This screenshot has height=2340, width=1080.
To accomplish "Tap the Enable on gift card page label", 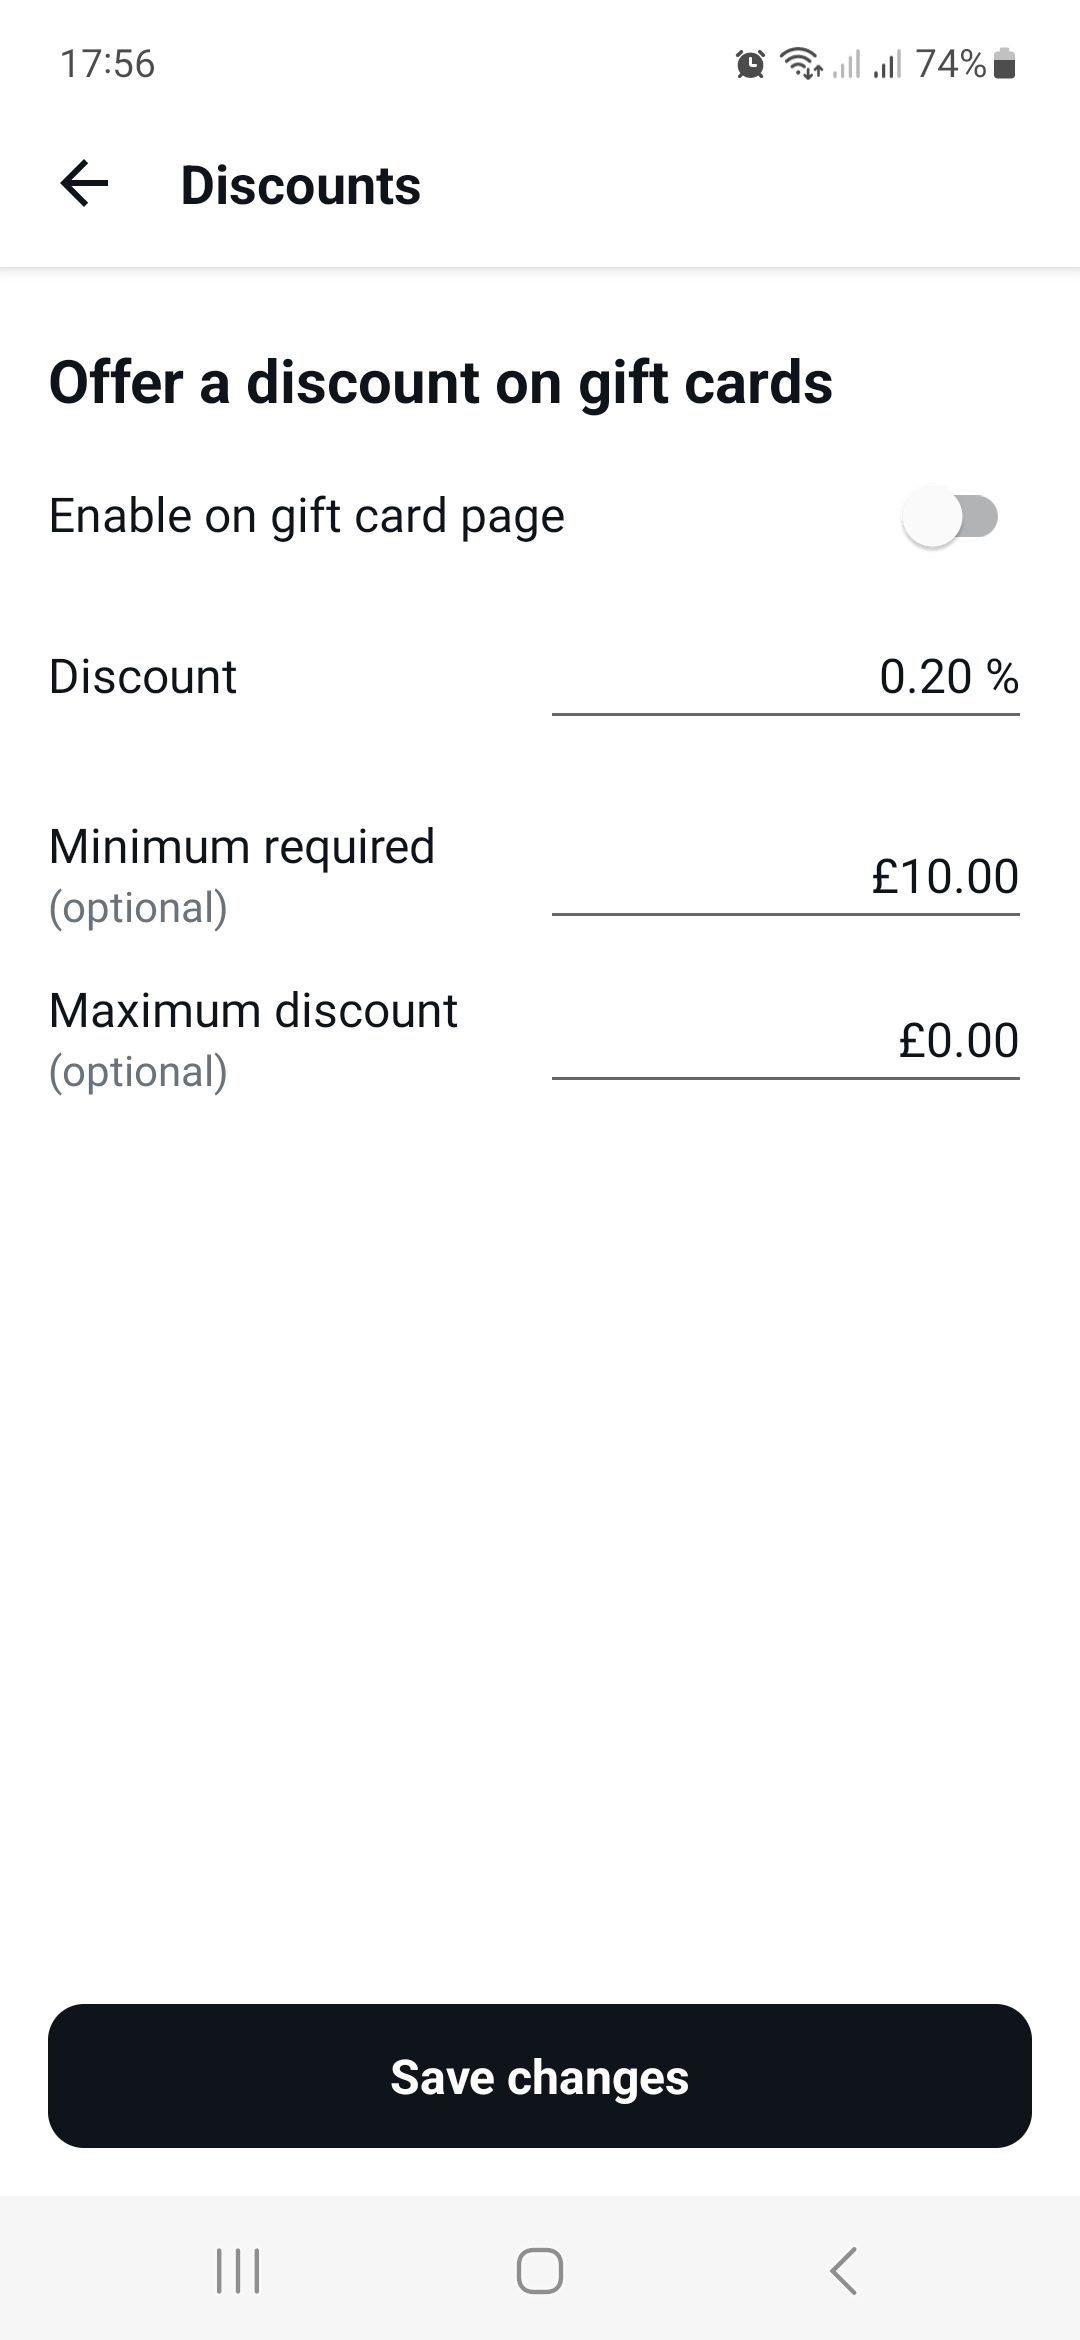I will 307,517.
